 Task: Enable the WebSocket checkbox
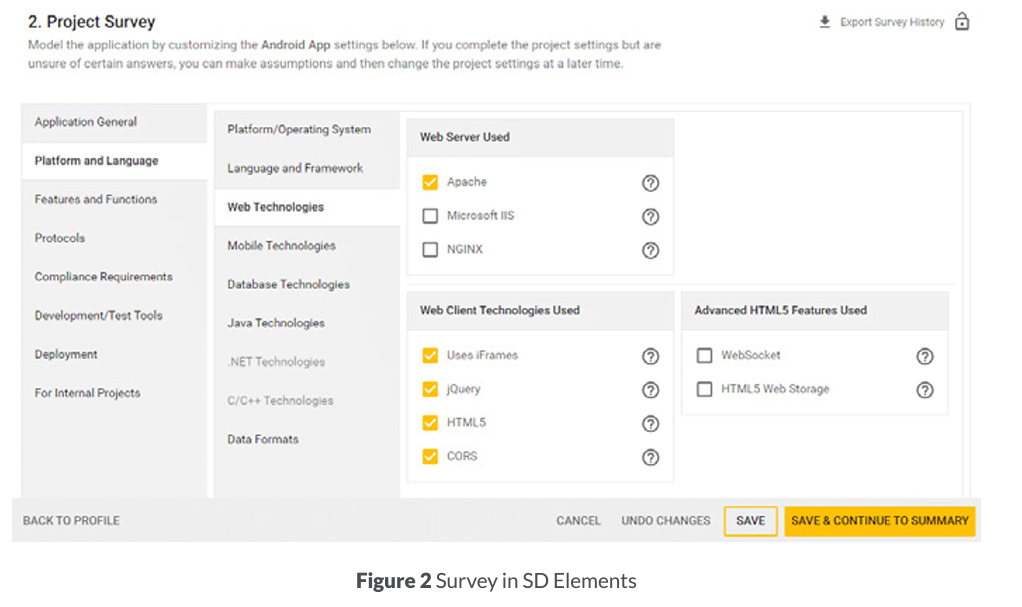click(x=705, y=355)
